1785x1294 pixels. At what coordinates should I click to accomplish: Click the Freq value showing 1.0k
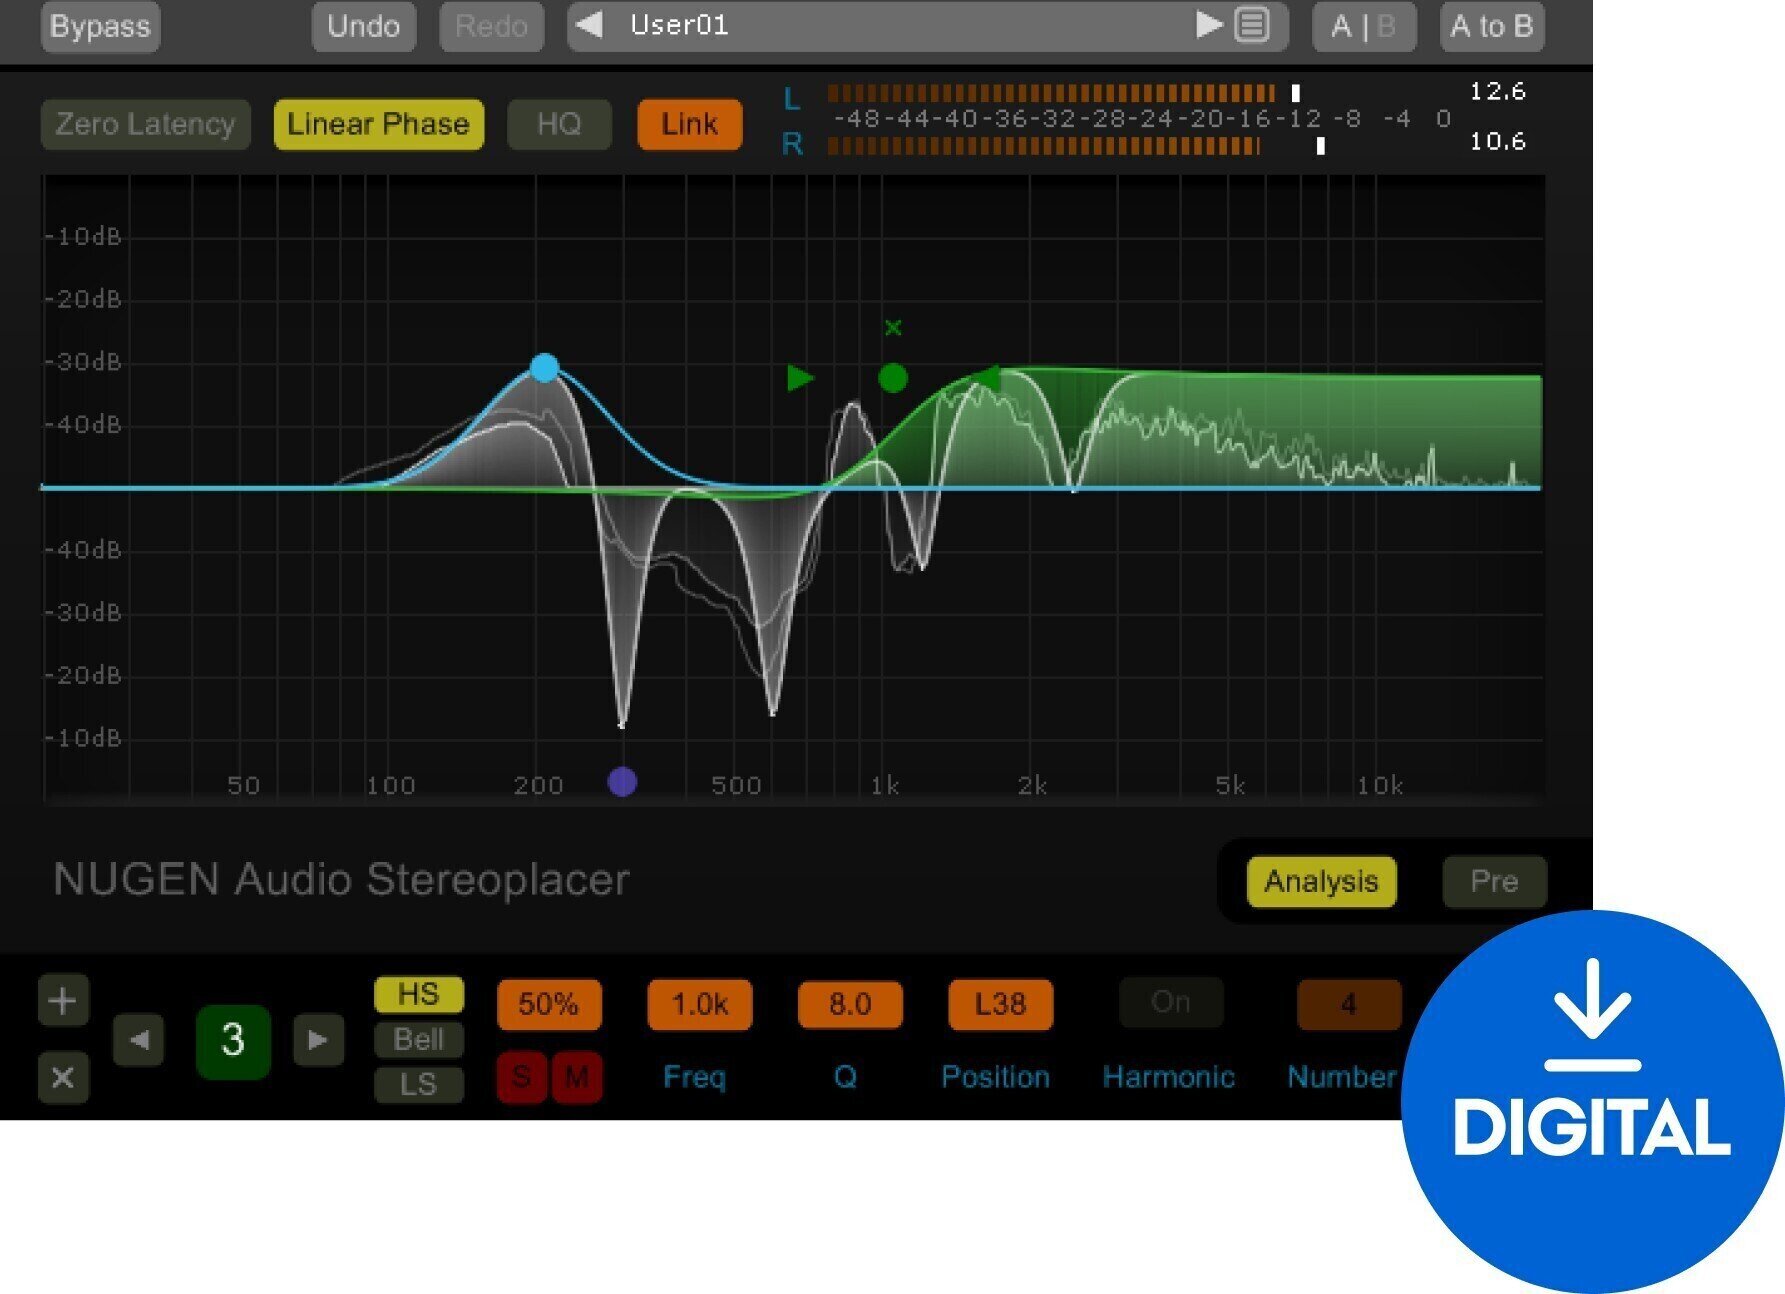click(x=699, y=1004)
